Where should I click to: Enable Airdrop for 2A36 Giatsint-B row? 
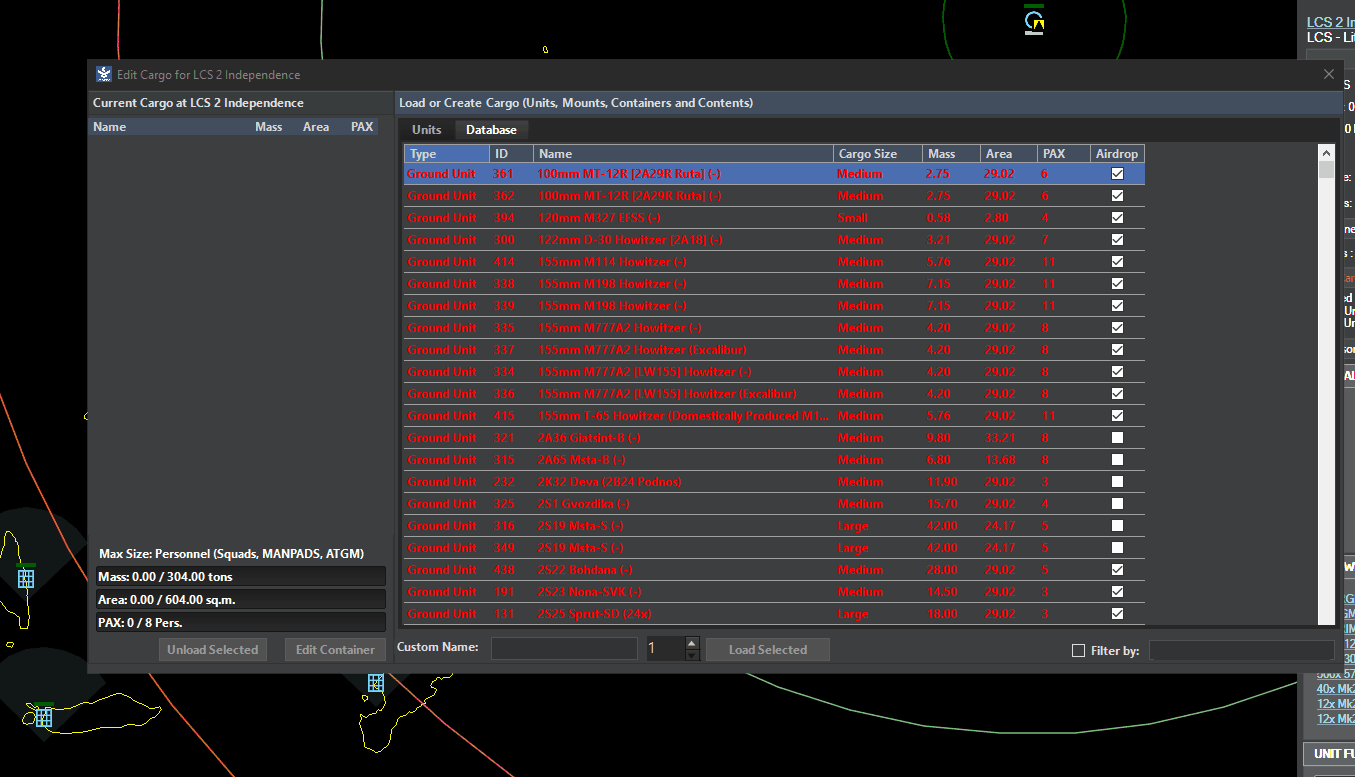pyautogui.click(x=1117, y=438)
